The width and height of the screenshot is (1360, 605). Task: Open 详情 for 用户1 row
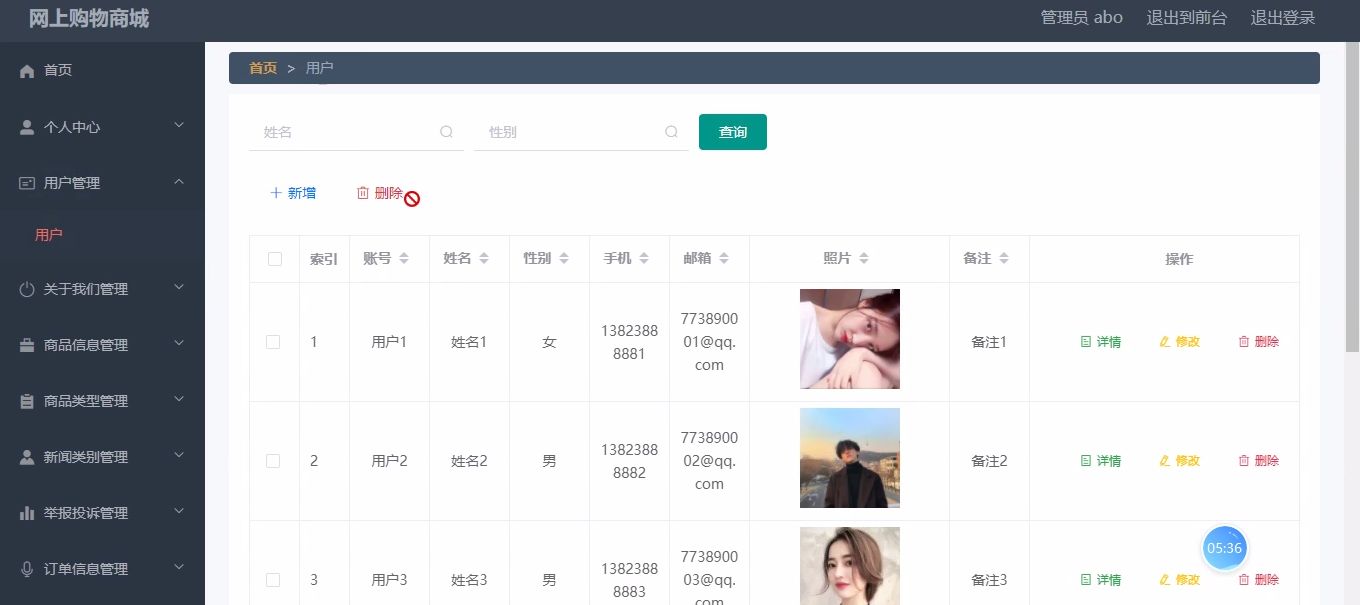tap(1101, 342)
